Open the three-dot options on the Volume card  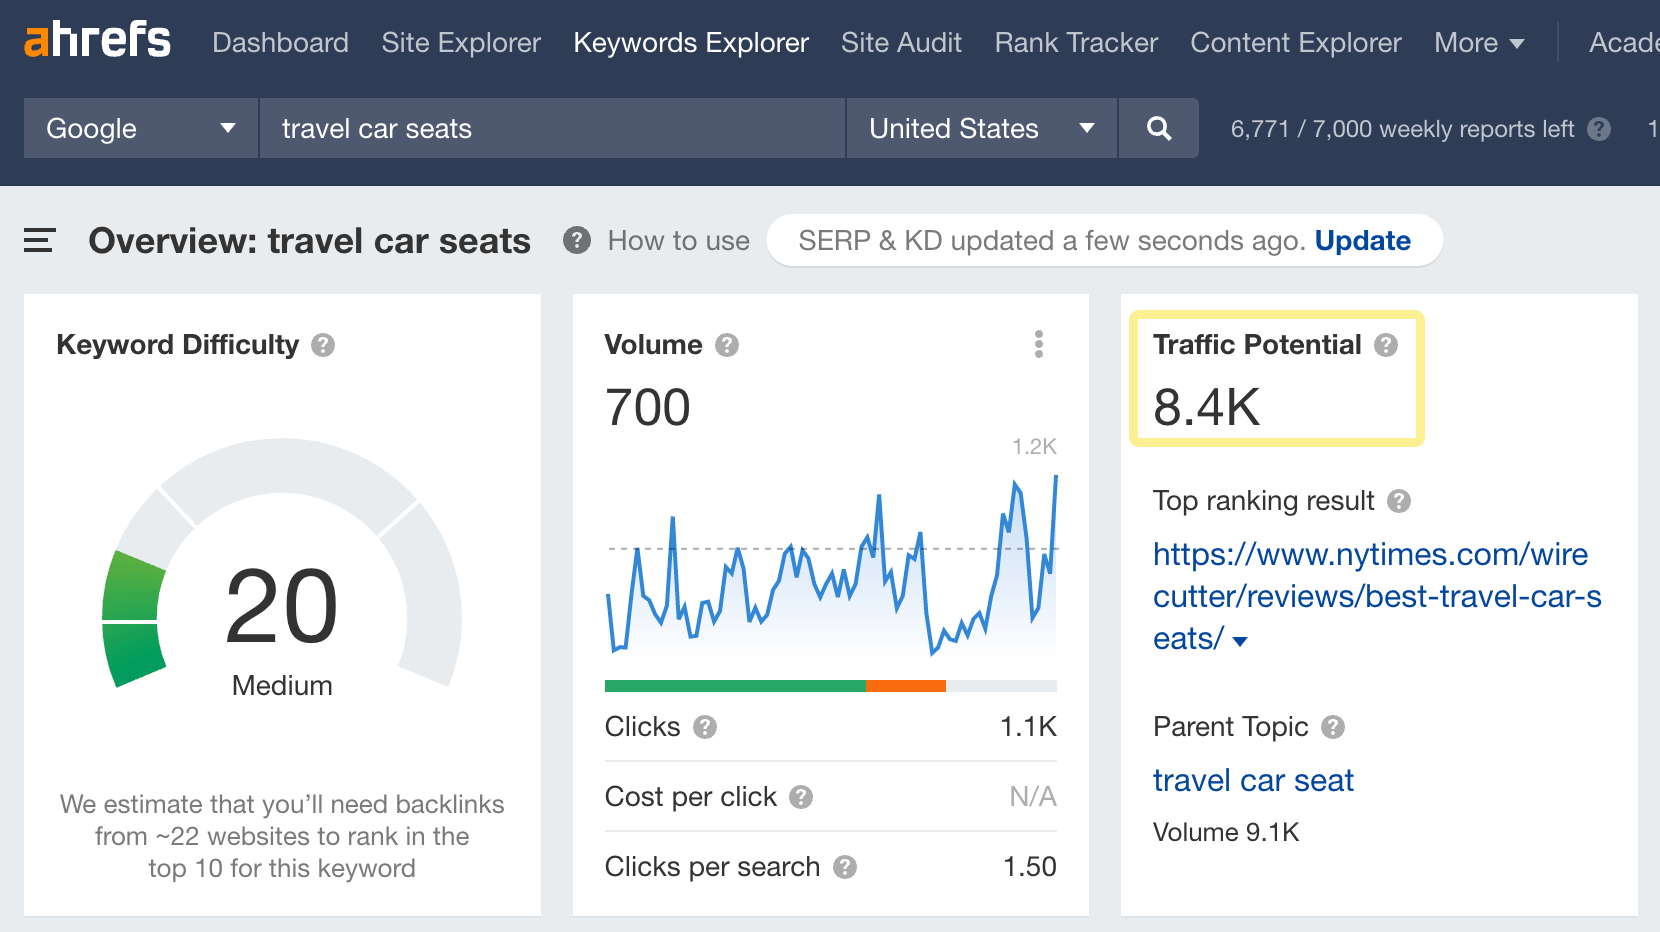[1039, 344]
